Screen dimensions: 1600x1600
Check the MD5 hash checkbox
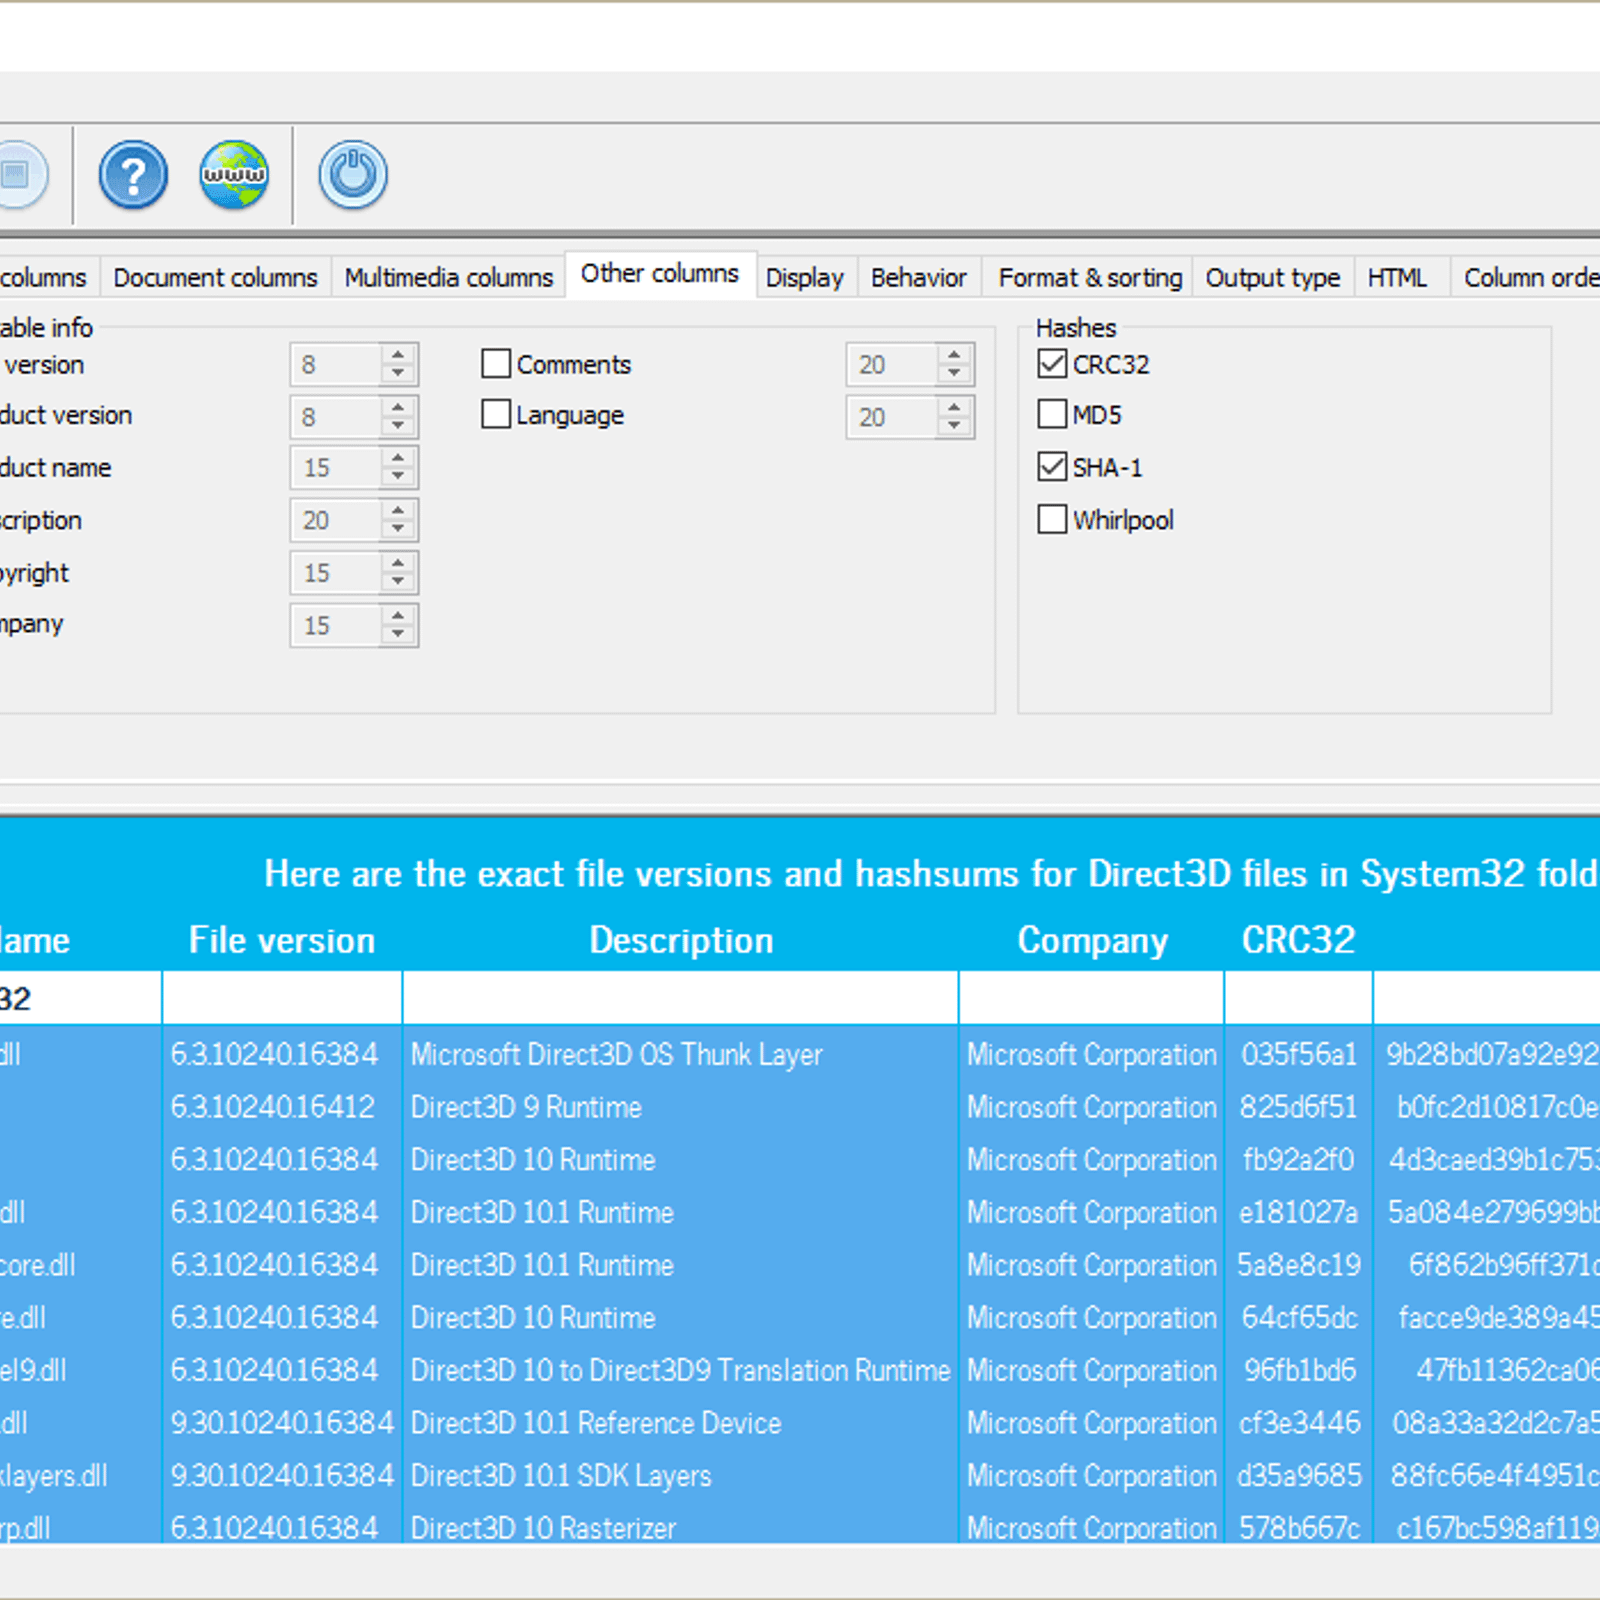pyautogui.click(x=1052, y=414)
